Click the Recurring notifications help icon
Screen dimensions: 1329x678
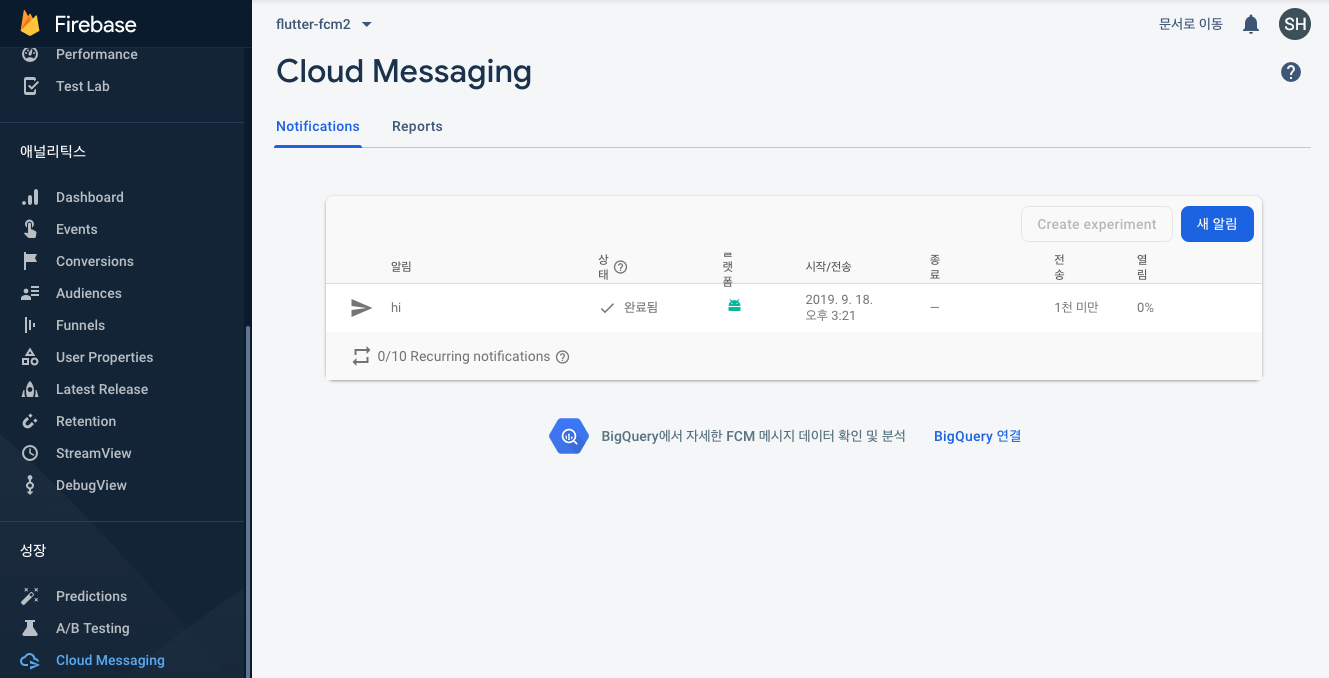(562, 357)
